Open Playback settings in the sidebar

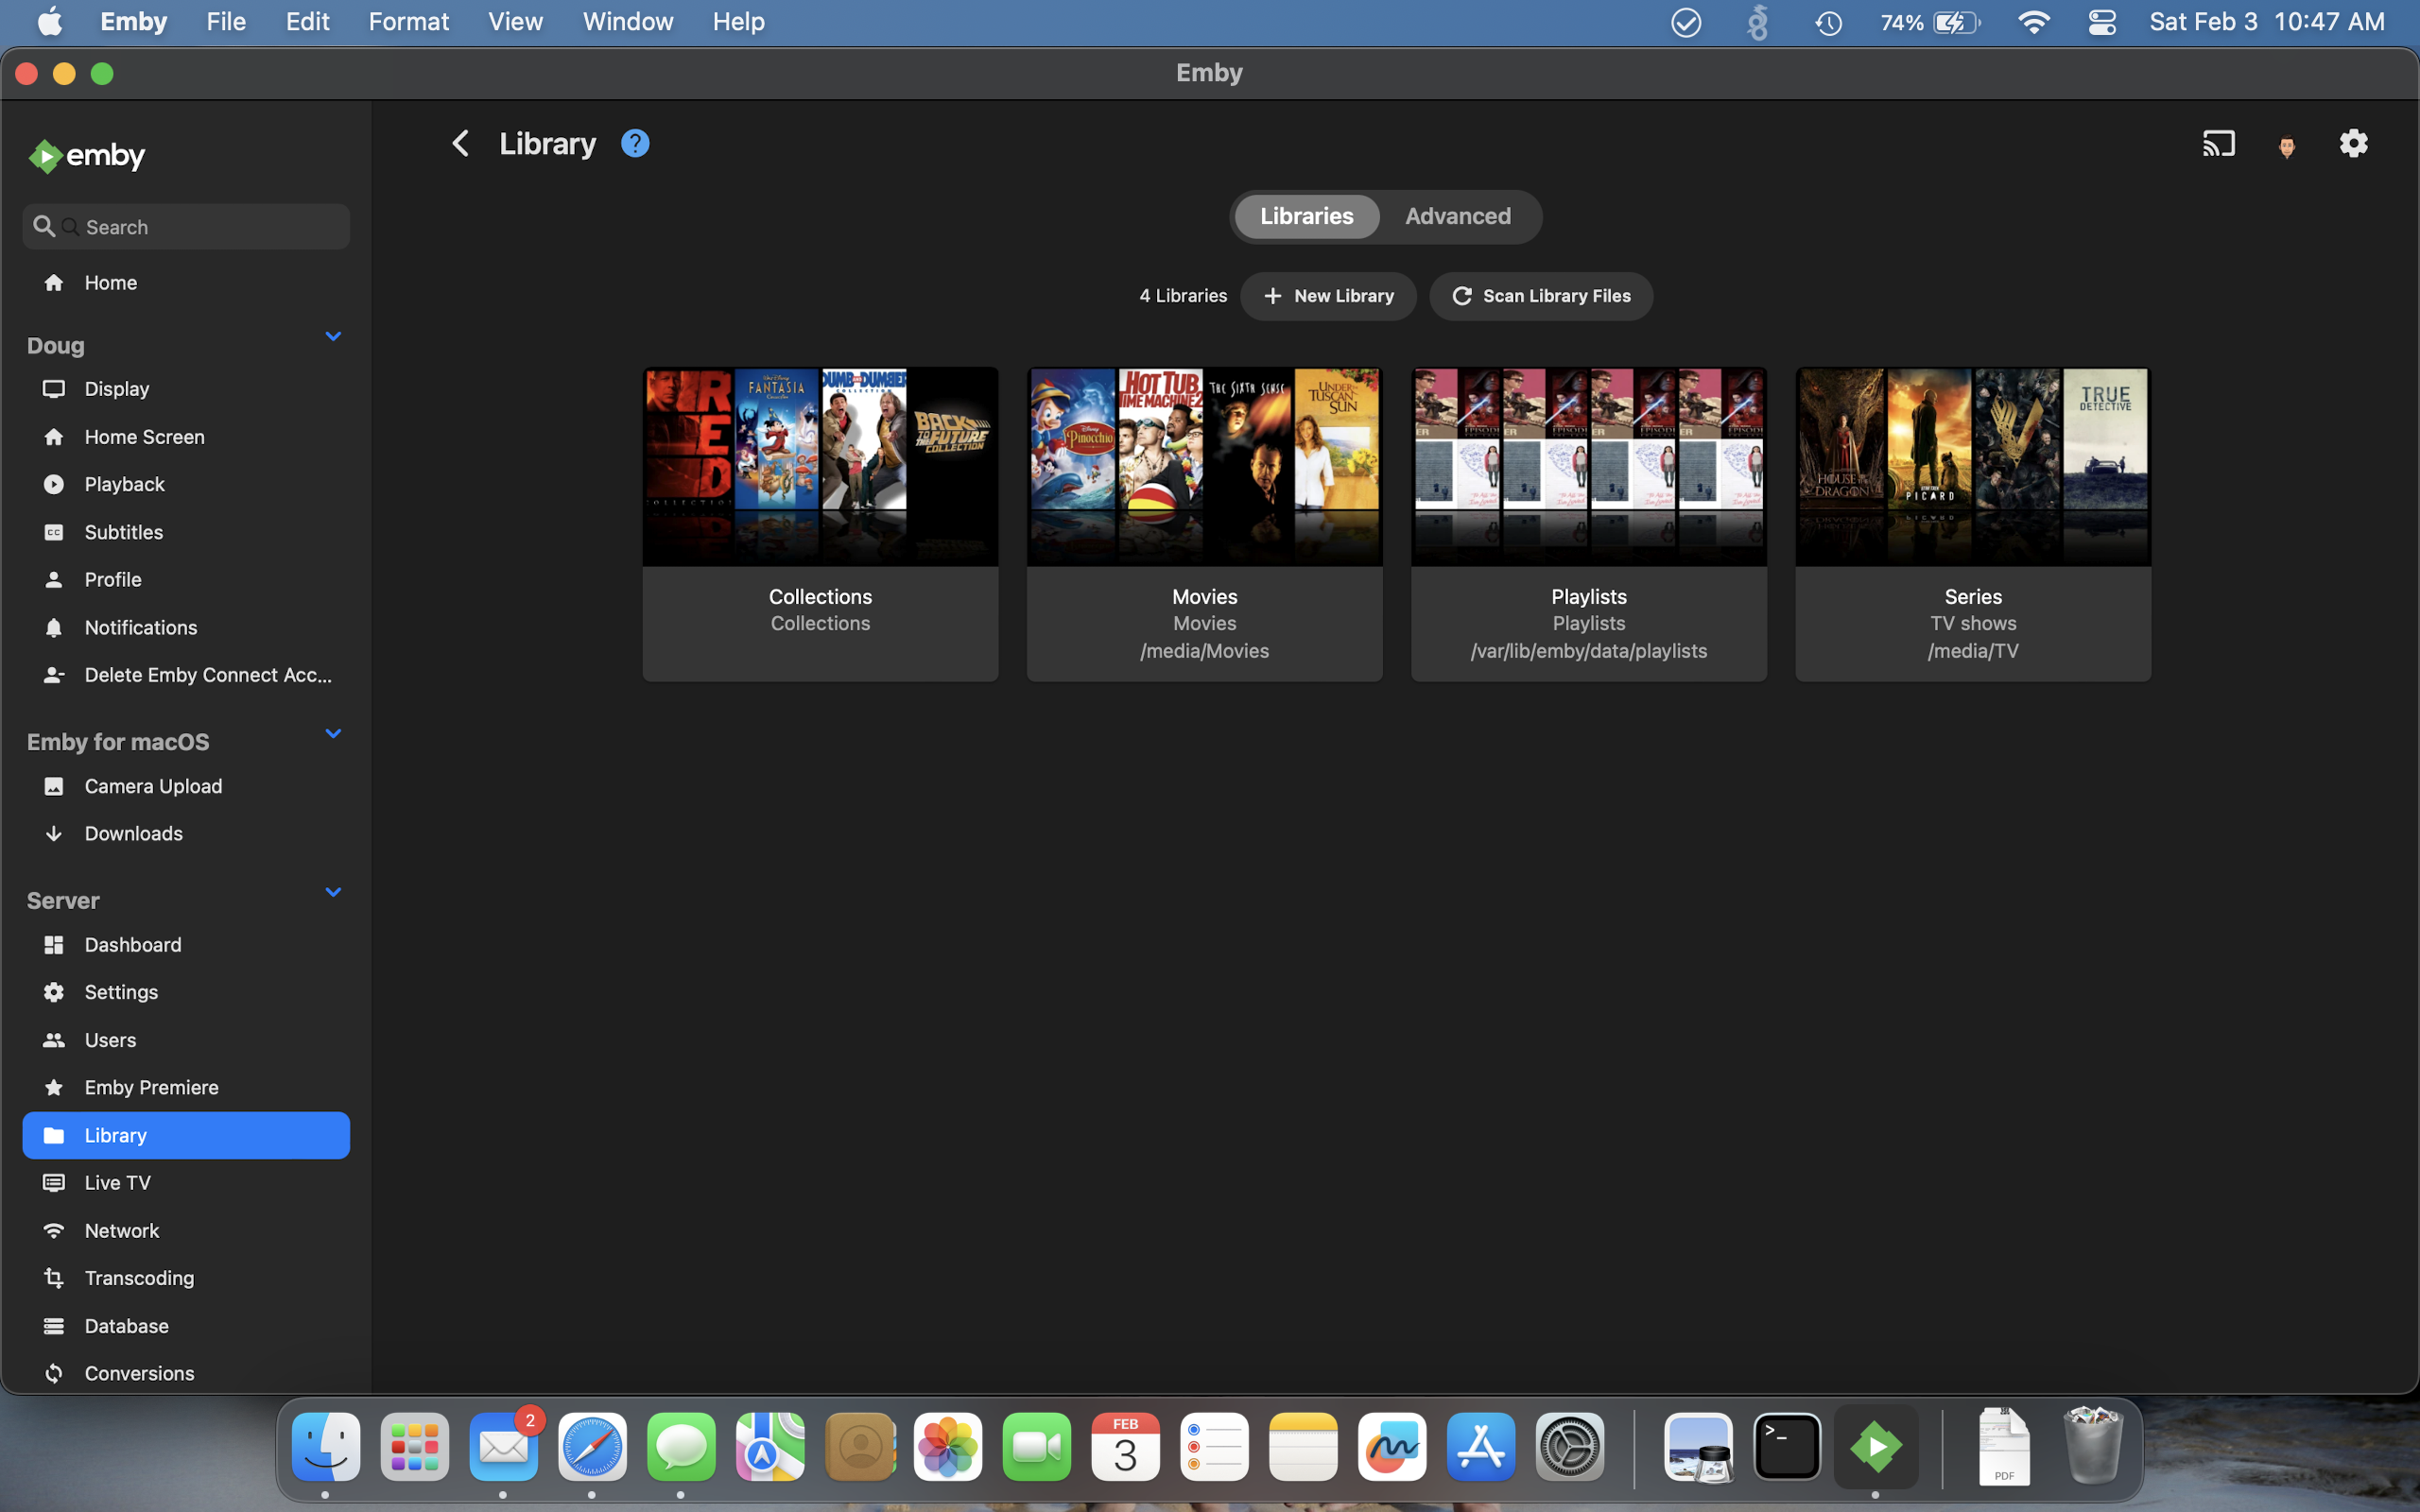[124, 484]
